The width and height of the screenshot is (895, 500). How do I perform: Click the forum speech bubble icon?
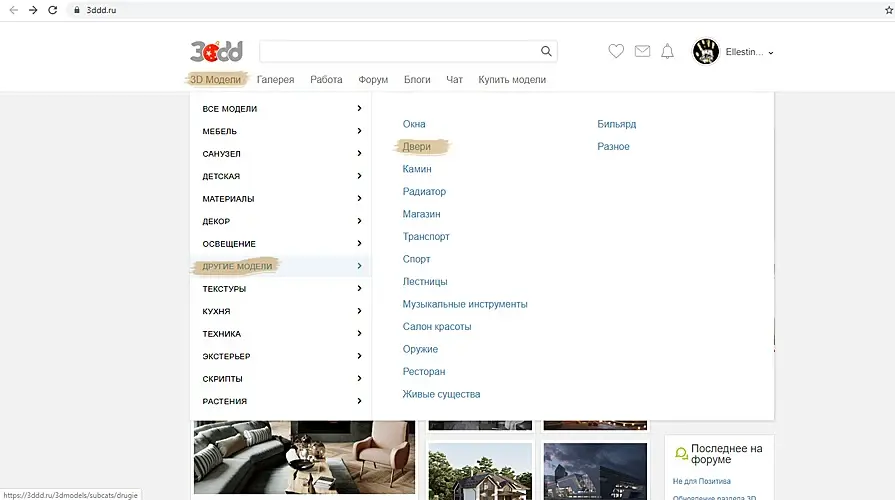tap(681, 454)
